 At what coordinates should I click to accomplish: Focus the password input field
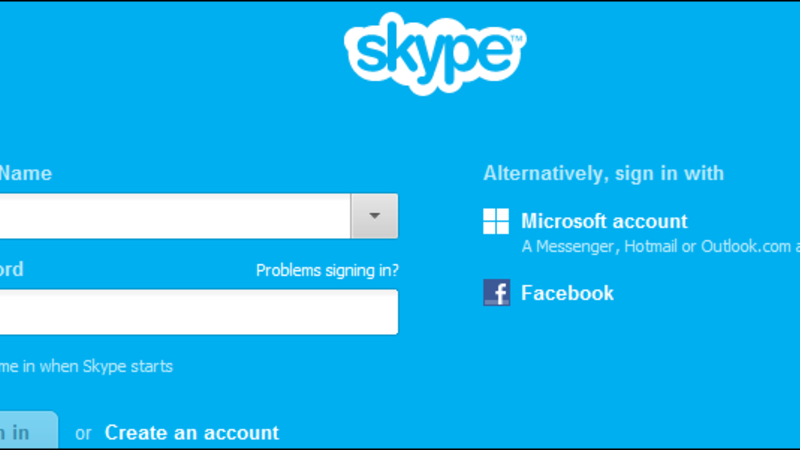[x=199, y=312]
